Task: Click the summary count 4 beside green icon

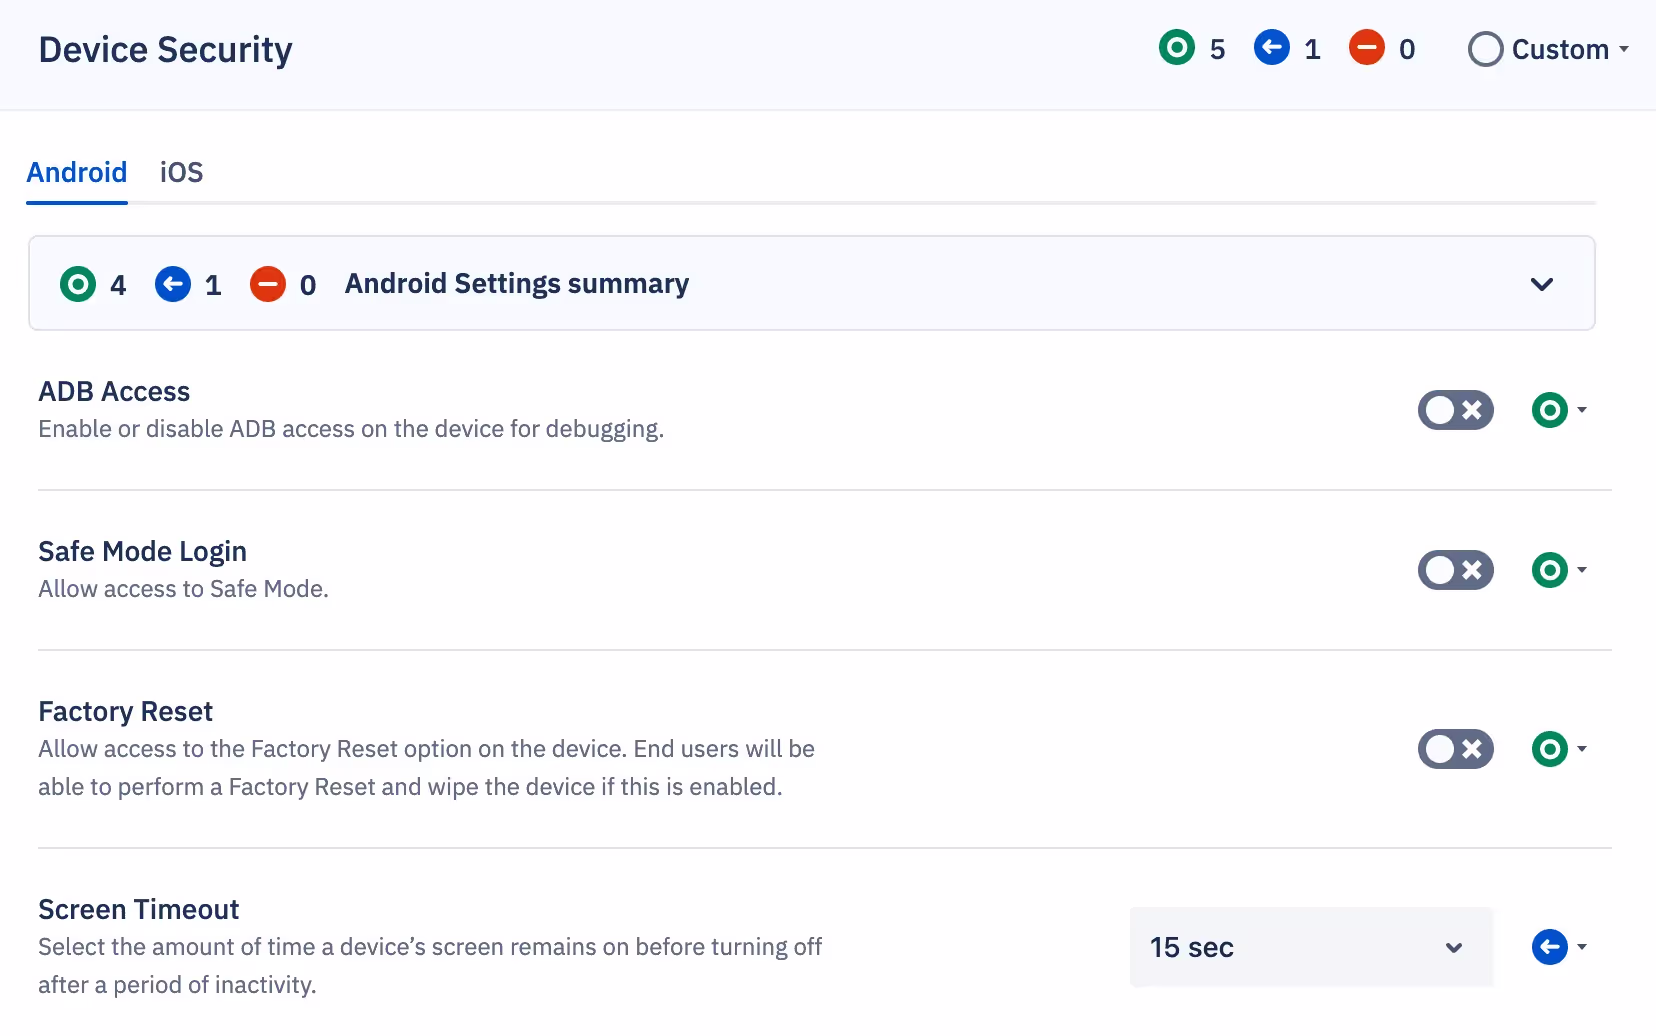Action: 118,286
